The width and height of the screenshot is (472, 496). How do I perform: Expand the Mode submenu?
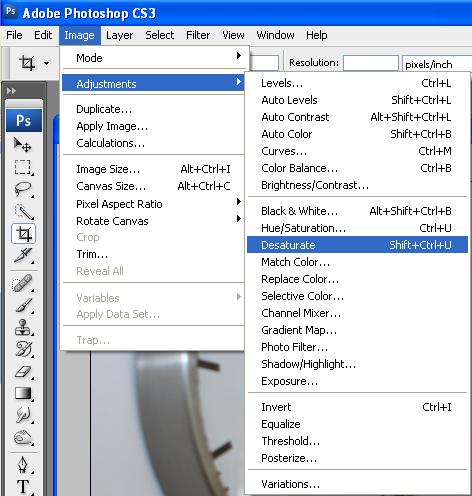154,58
